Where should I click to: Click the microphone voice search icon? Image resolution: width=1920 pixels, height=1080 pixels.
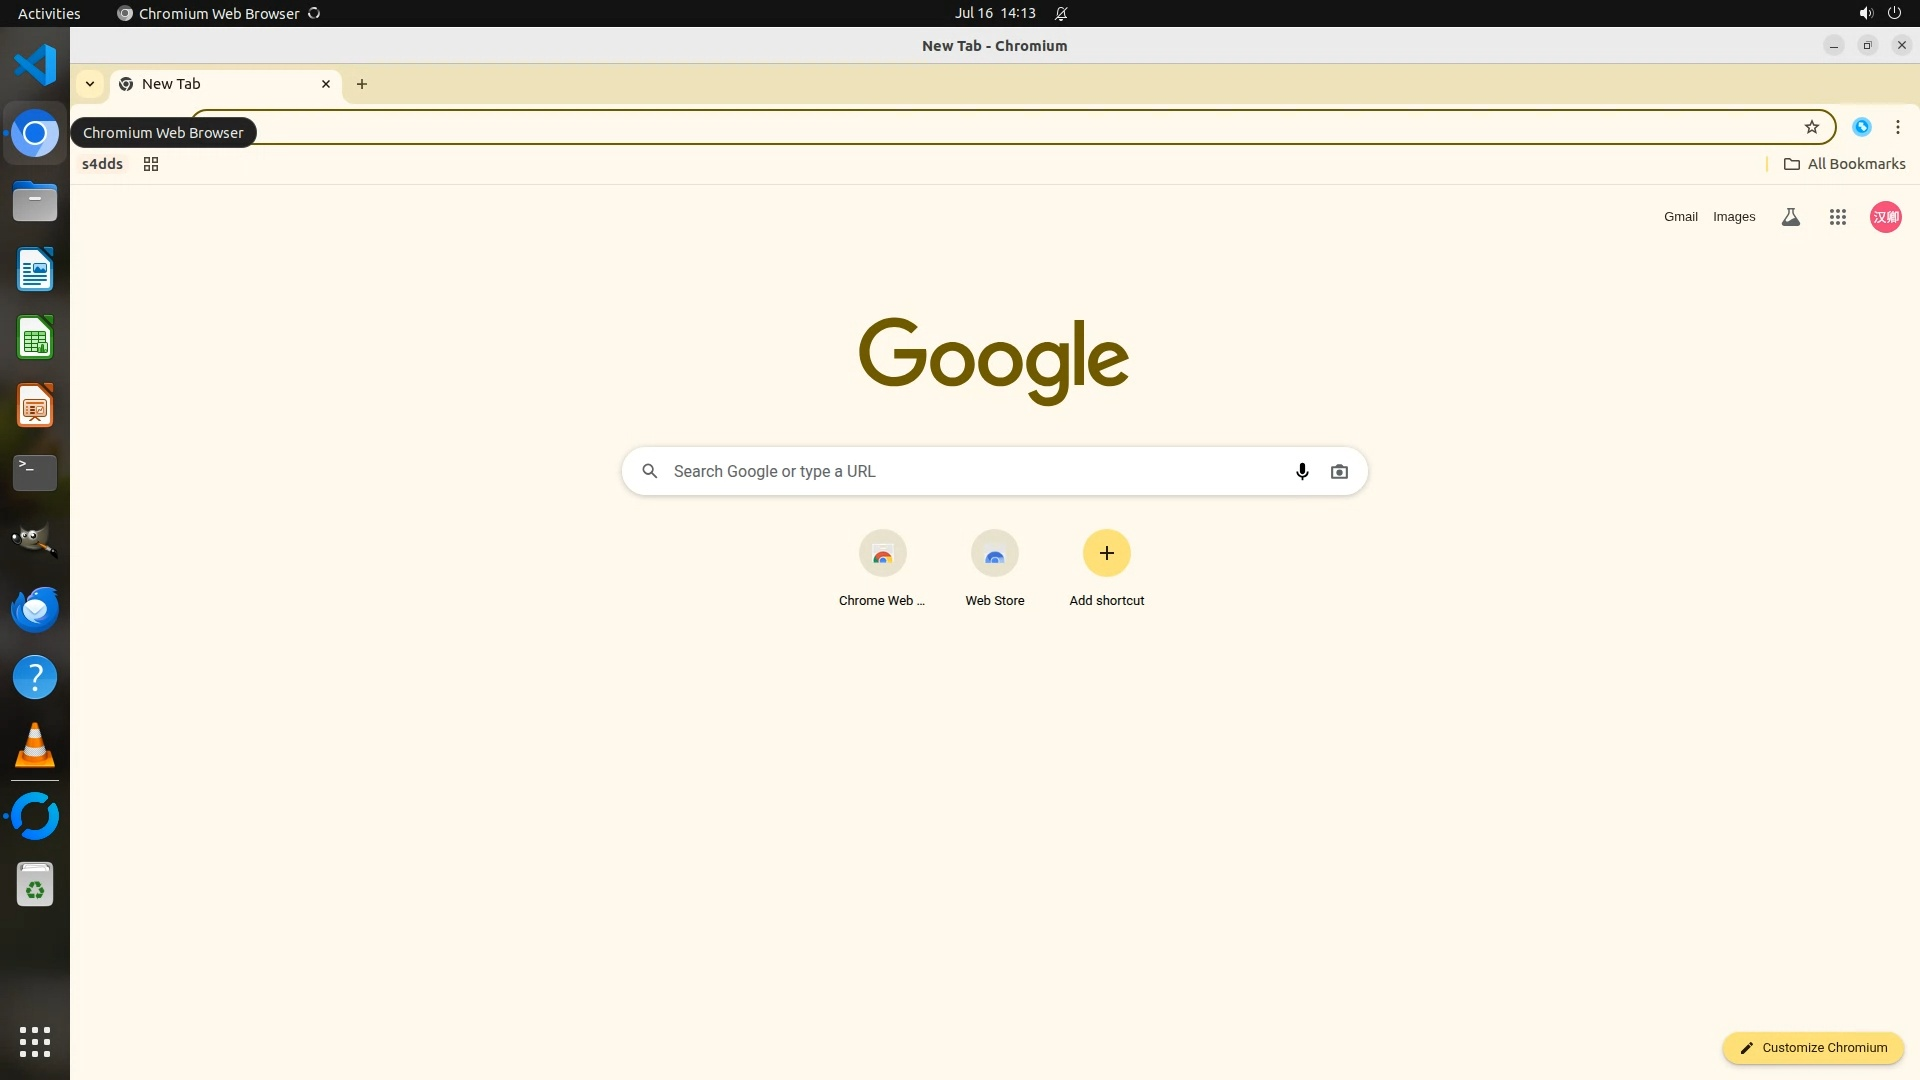point(1302,471)
